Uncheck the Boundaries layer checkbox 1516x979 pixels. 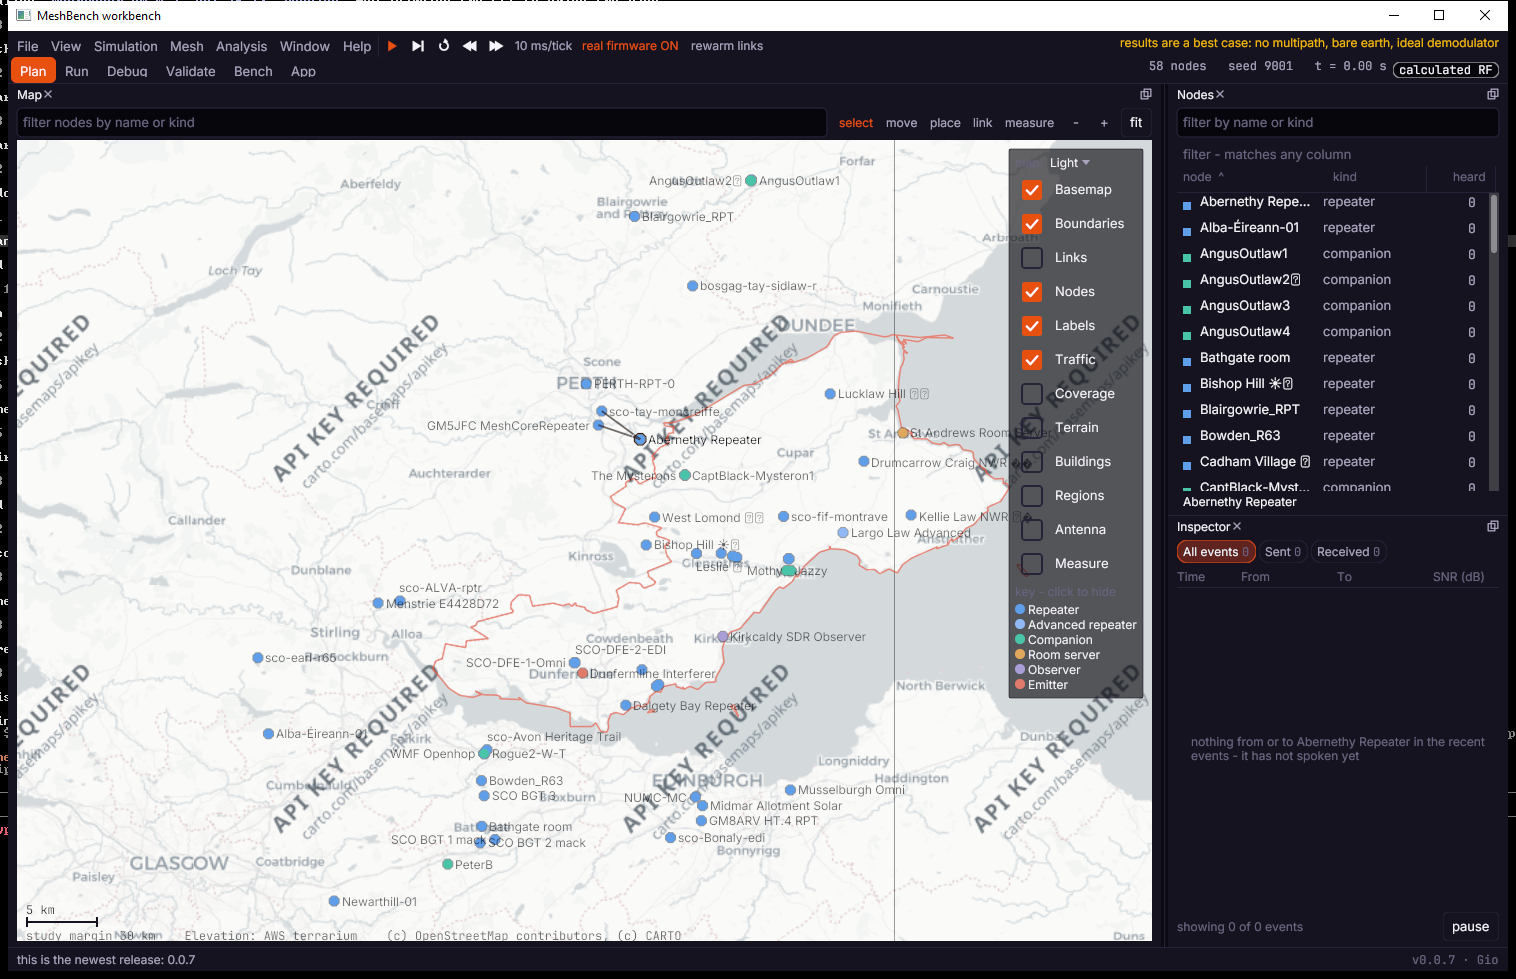pyautogui.click(x=1032, y=224)
